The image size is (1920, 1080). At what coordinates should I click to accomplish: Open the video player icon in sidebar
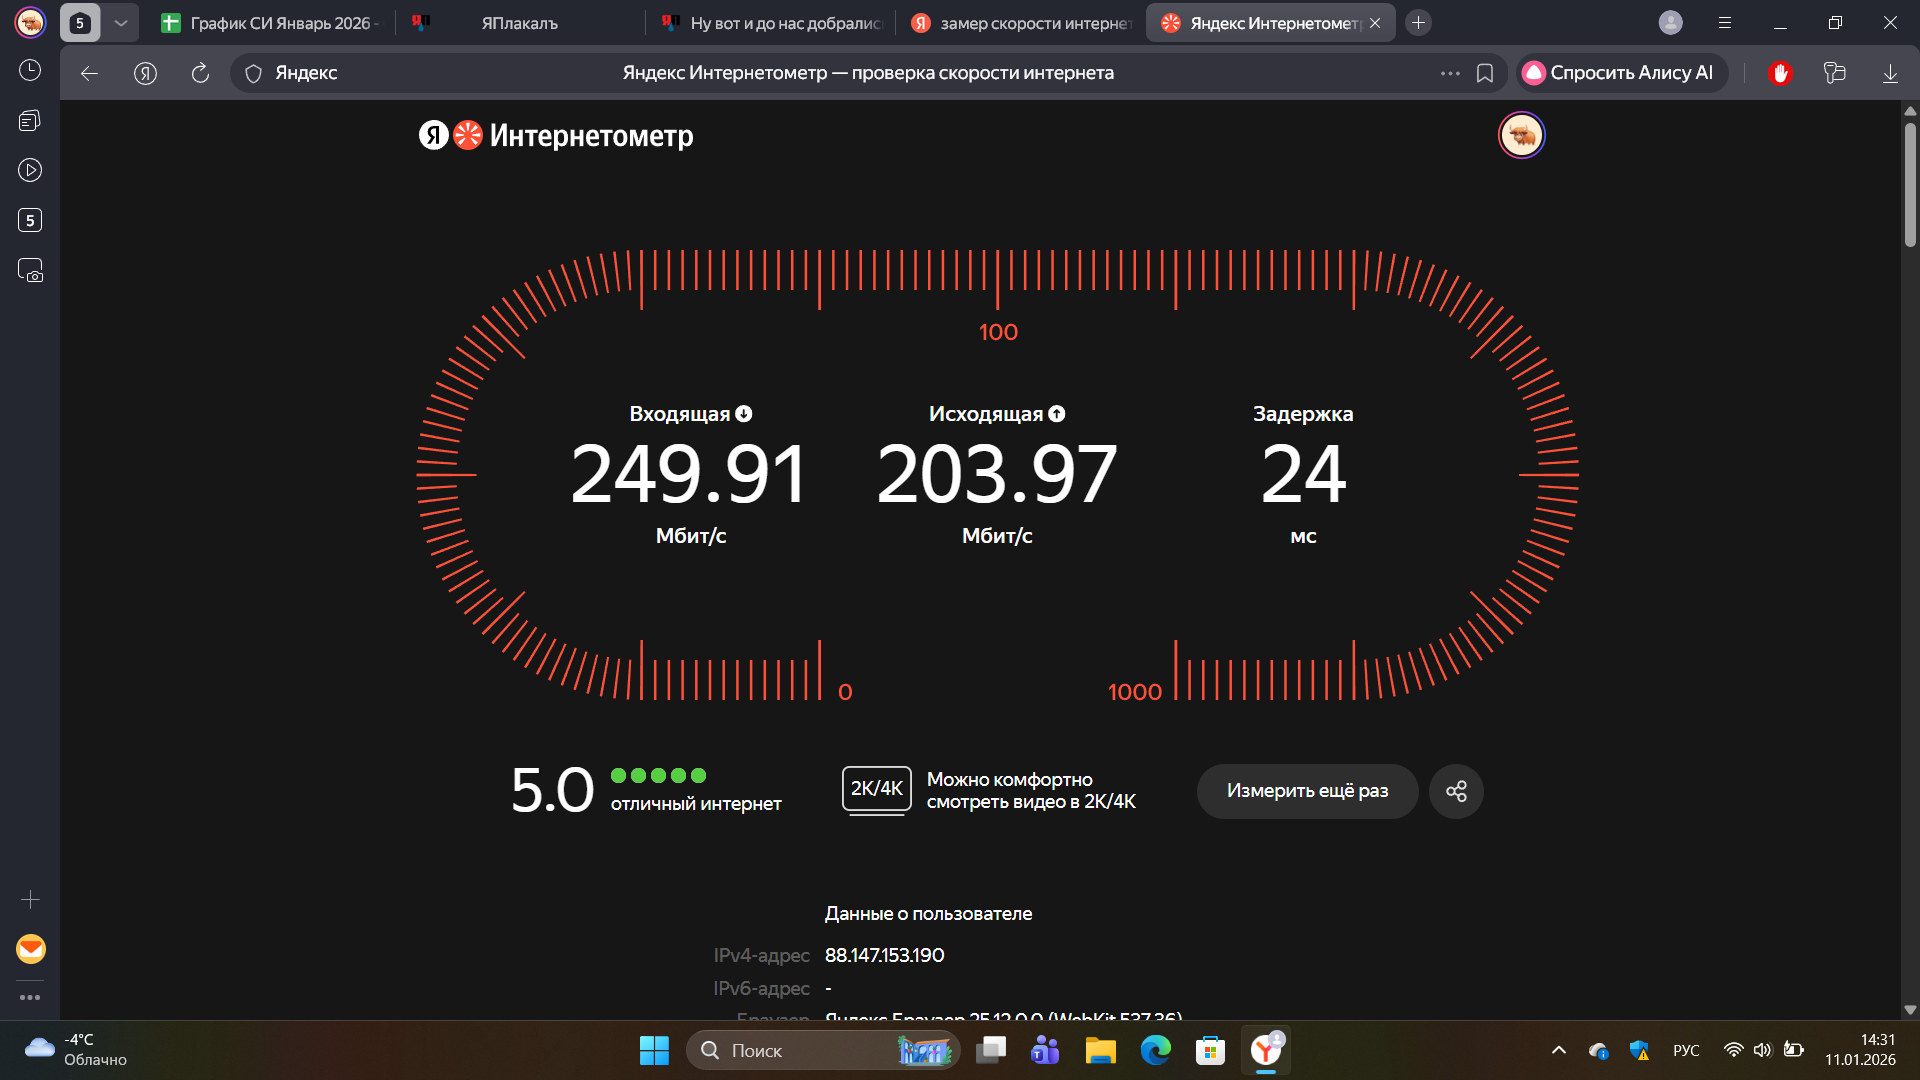30,170
